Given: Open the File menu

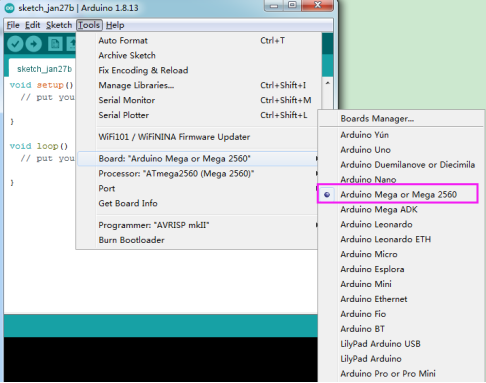Looking at the screenshot, I should (13, 25).
